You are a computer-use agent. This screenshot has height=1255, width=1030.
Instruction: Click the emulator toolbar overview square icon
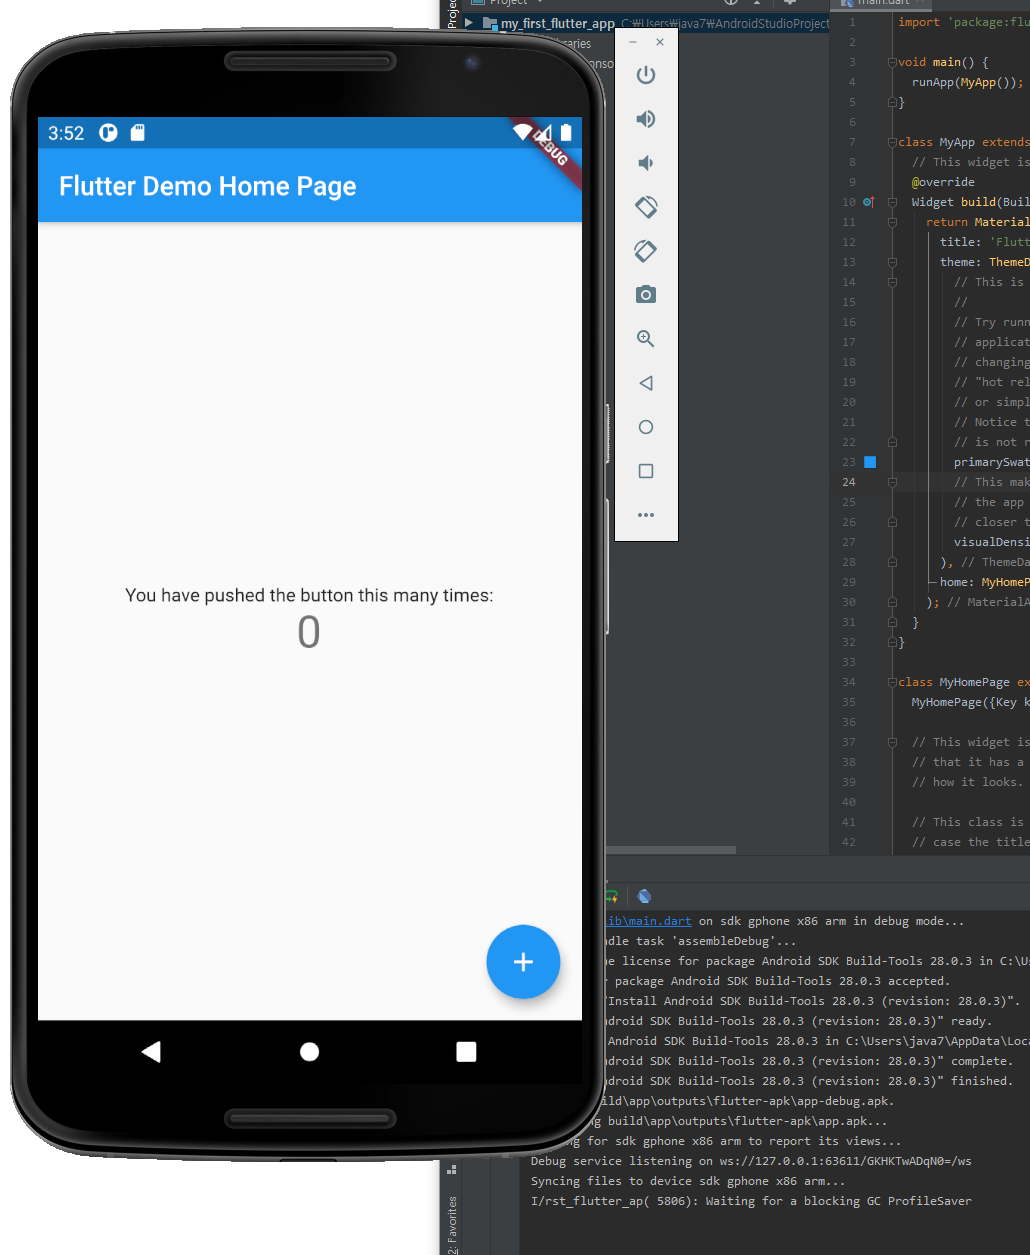coord(646,471)
